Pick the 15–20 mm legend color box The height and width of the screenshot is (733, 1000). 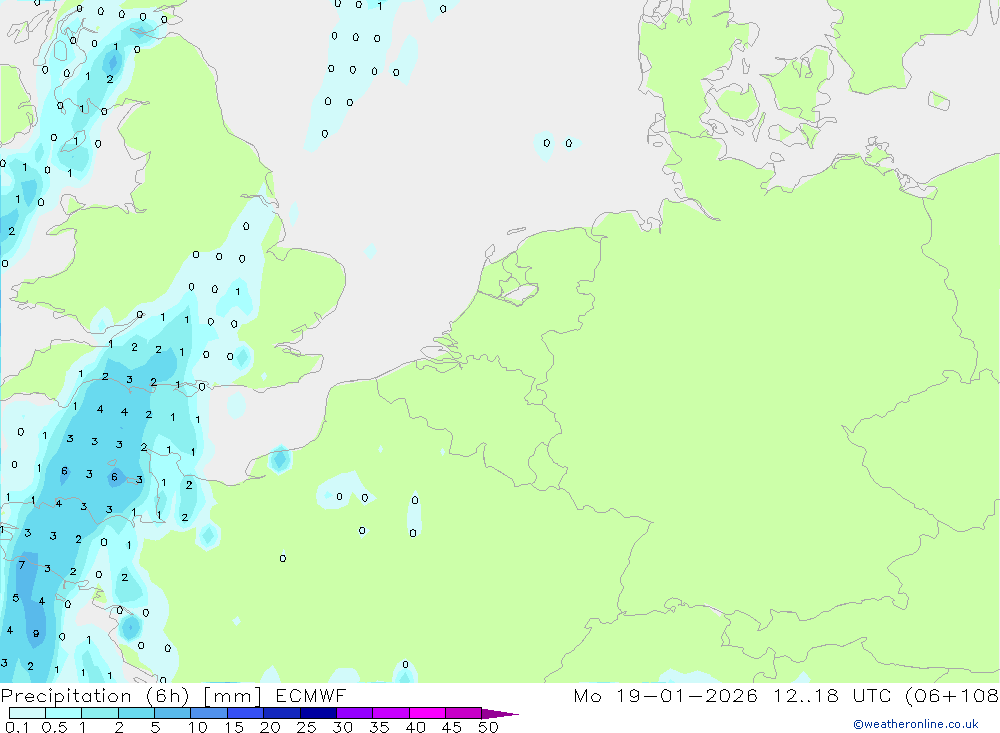pos(246,713)
